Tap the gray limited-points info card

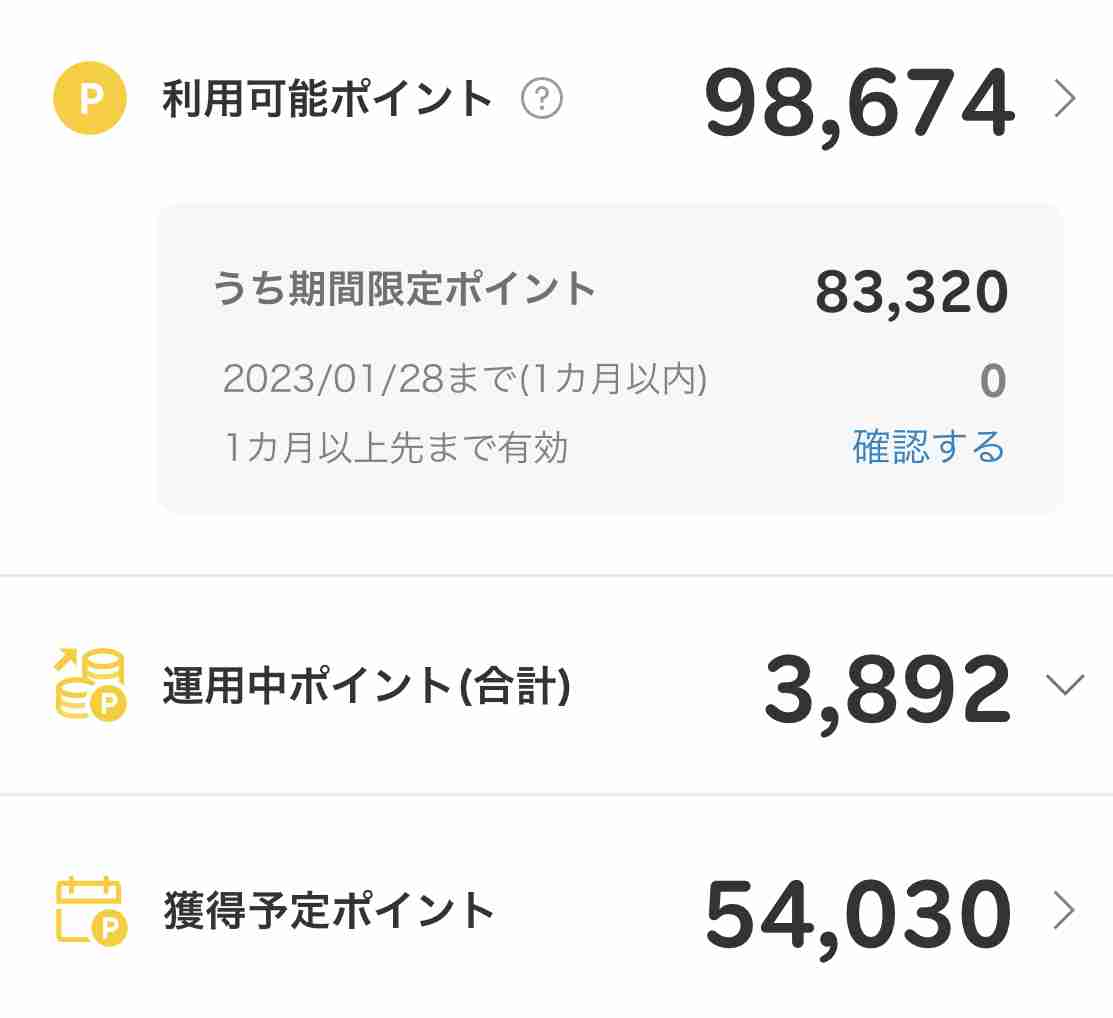610,359
